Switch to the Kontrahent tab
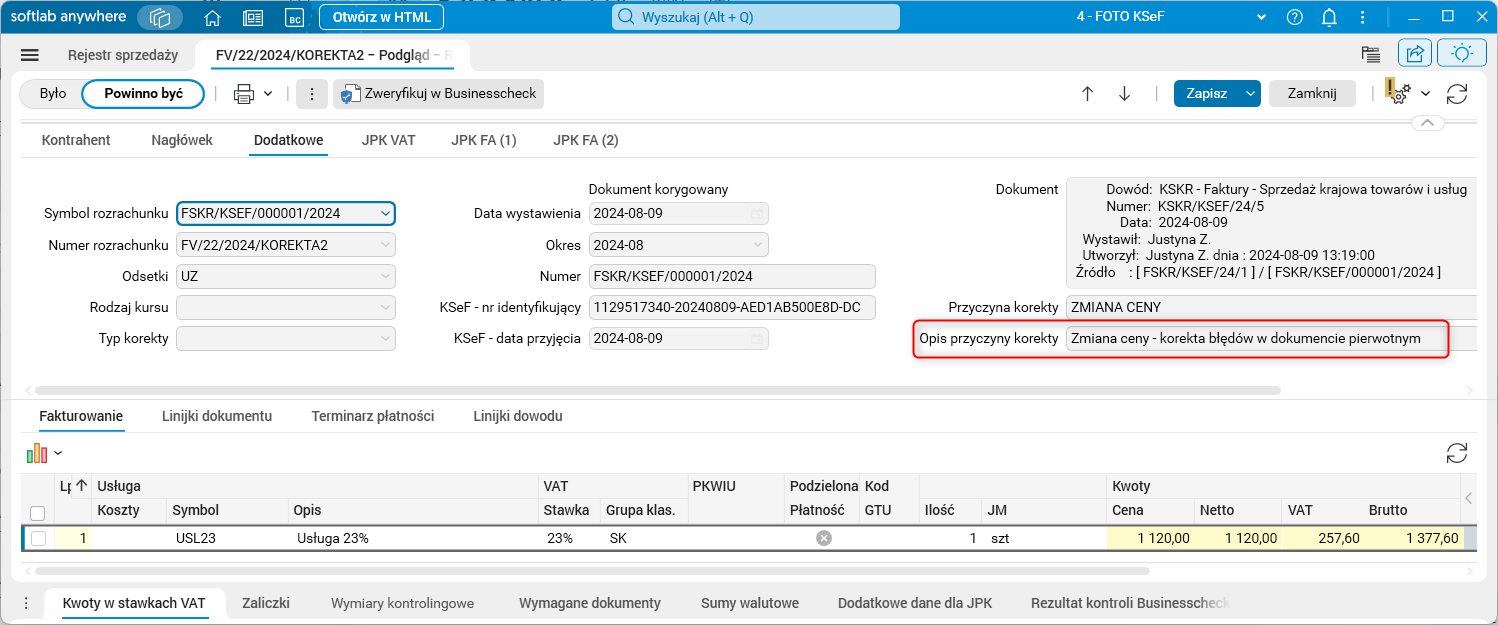 76,140
